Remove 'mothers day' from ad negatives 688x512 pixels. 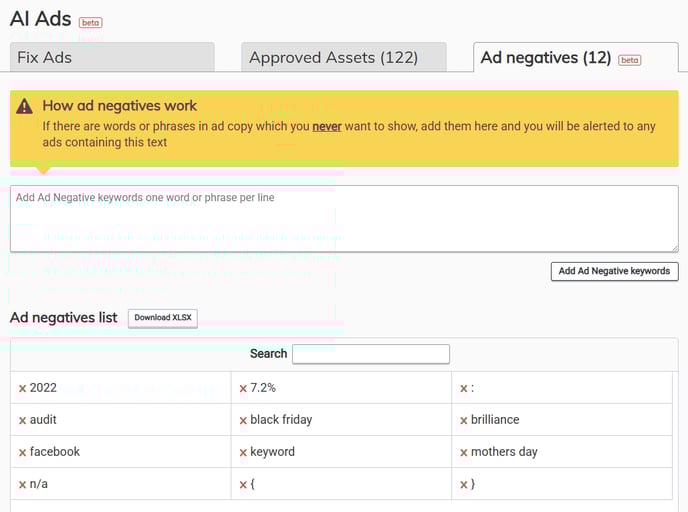[x=464, y=452]
